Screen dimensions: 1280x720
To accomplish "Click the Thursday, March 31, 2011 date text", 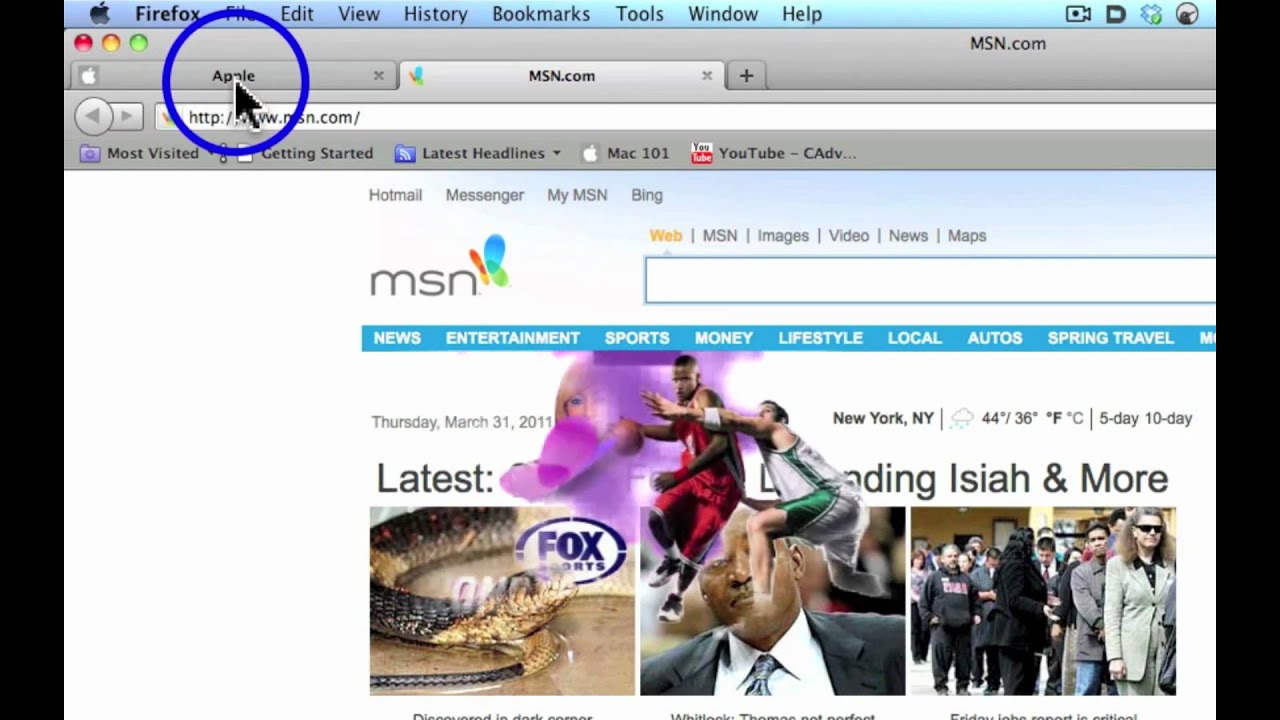I will pos(462,422).
